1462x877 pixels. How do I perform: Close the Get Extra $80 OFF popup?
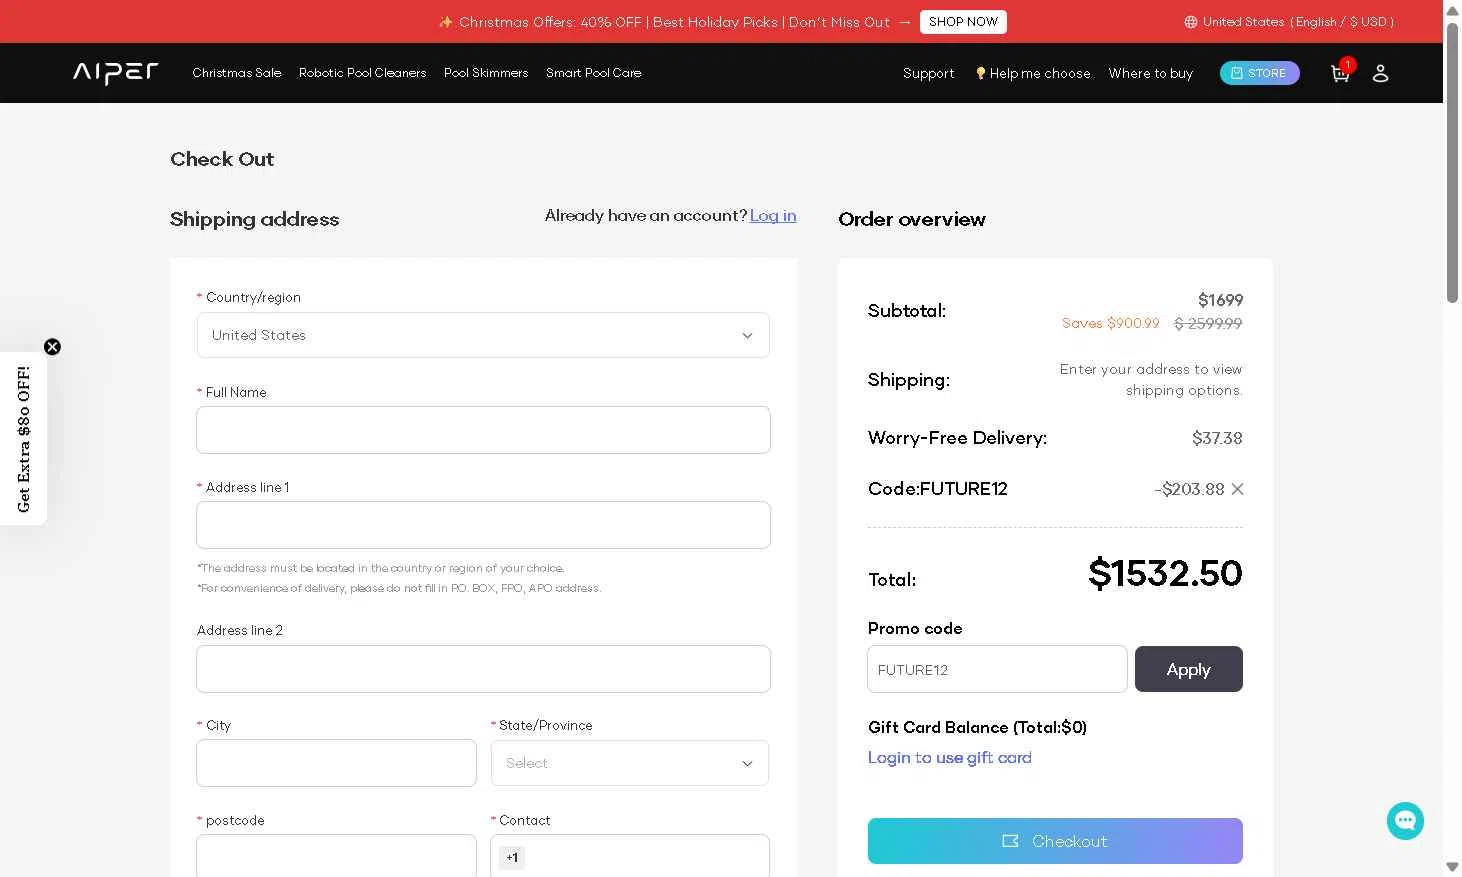52,347
